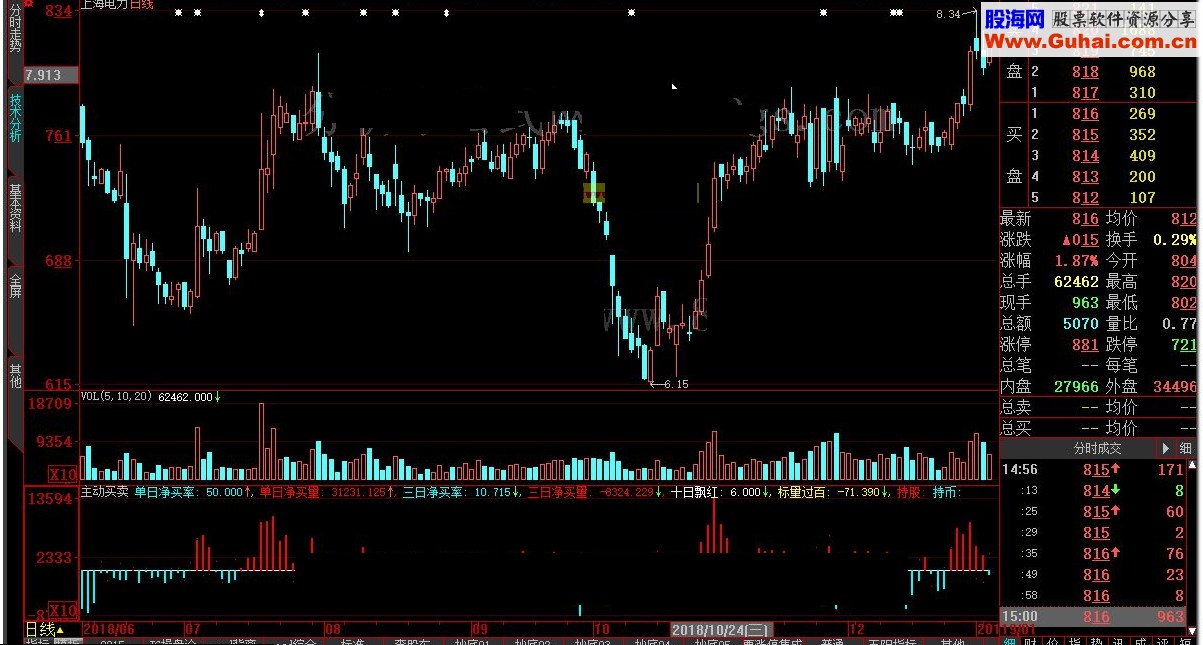Click the sell price 818

click(1085, 72)
